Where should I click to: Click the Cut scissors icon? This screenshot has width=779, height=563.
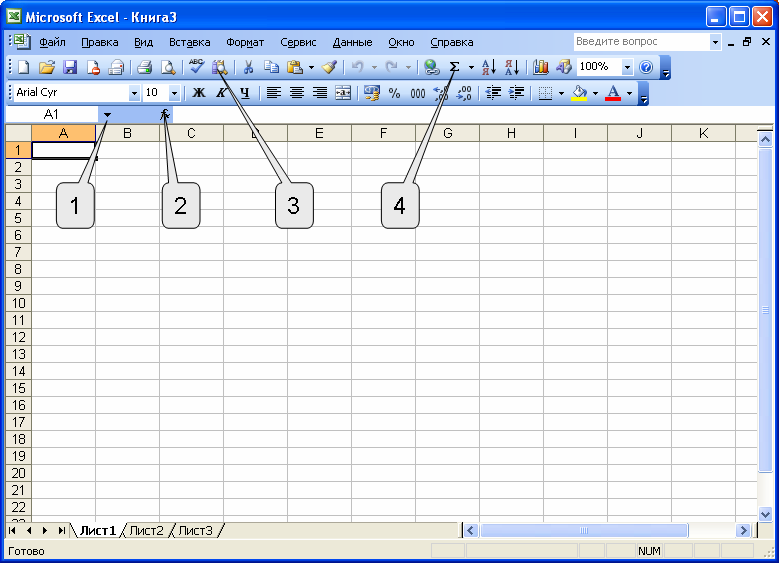pyautogui.click(x=246, y=67)
